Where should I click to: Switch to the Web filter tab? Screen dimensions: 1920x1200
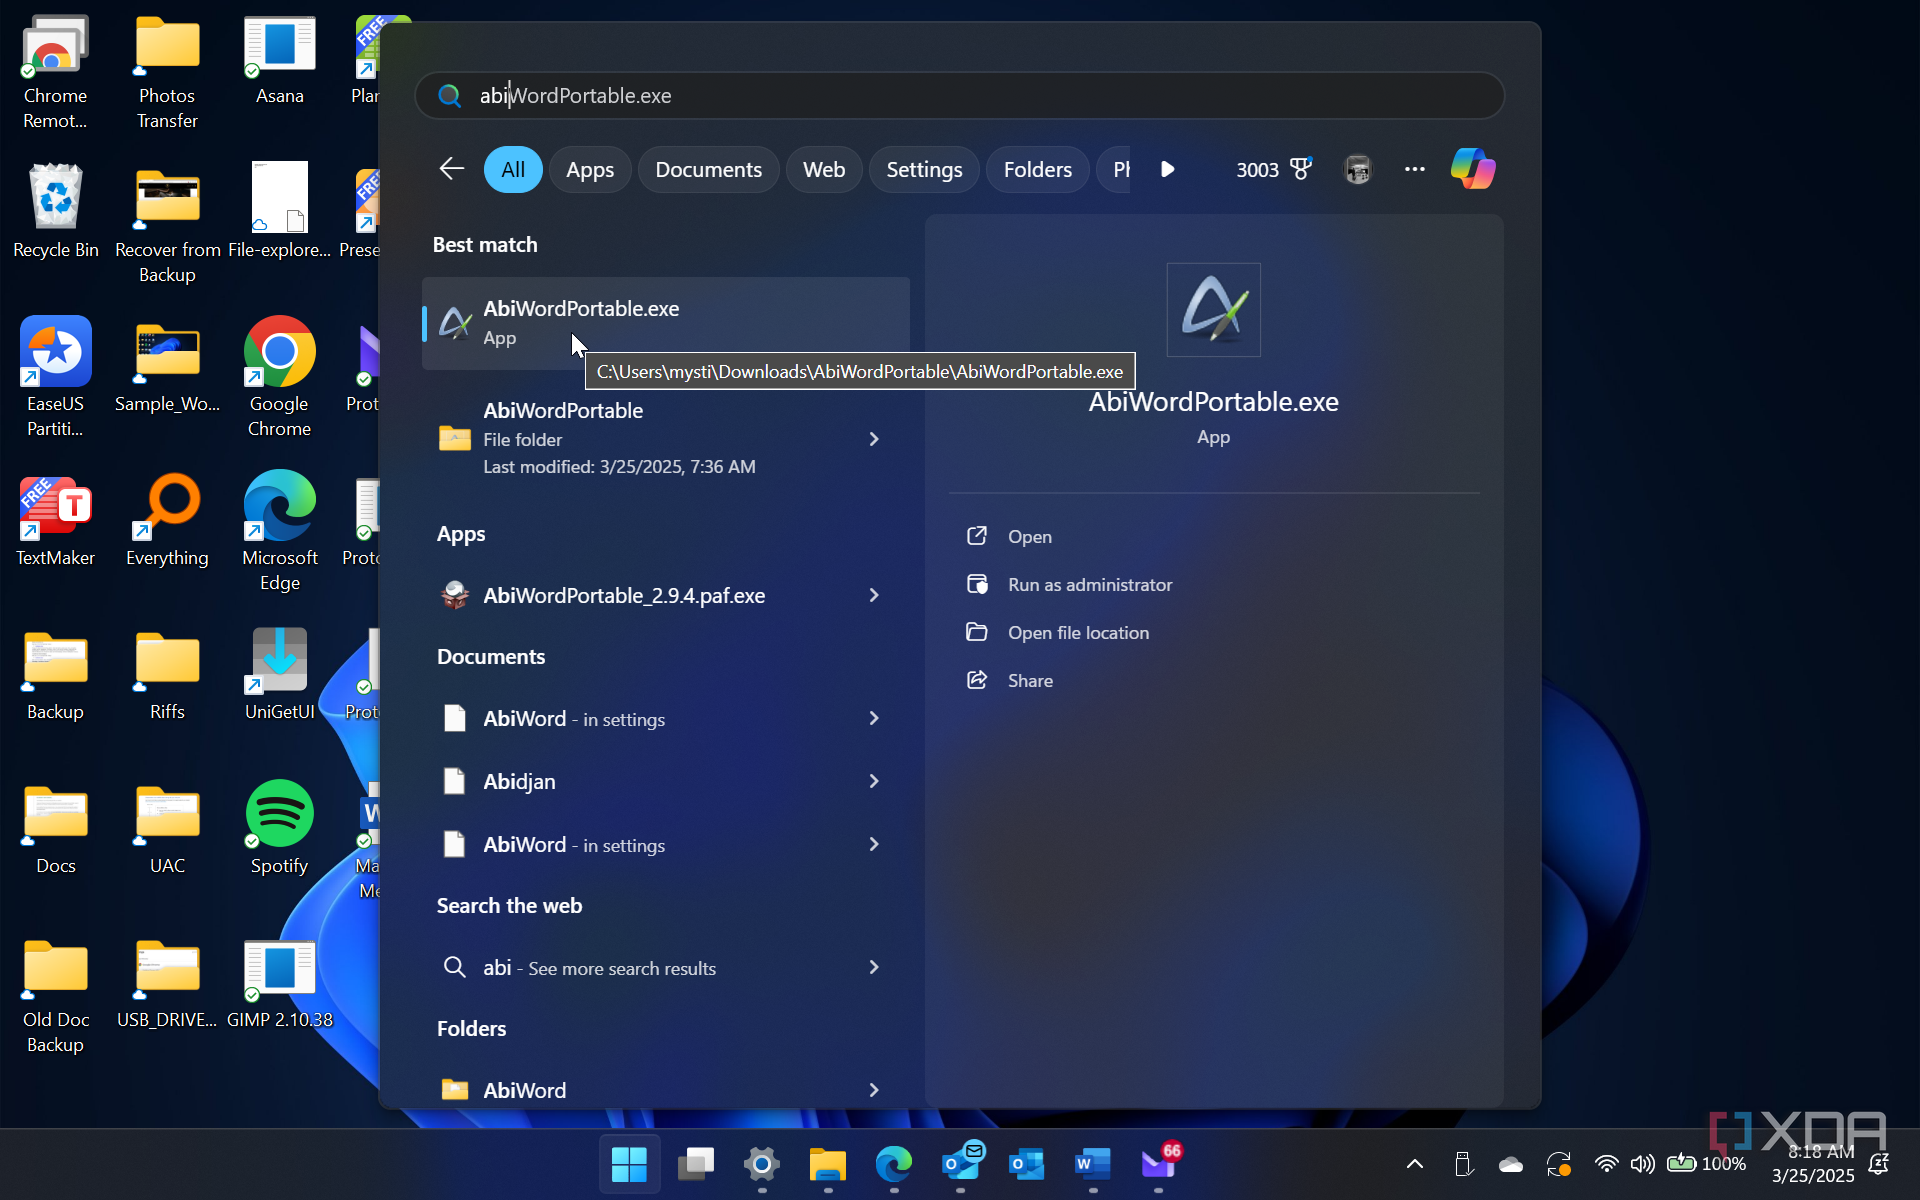824,169
